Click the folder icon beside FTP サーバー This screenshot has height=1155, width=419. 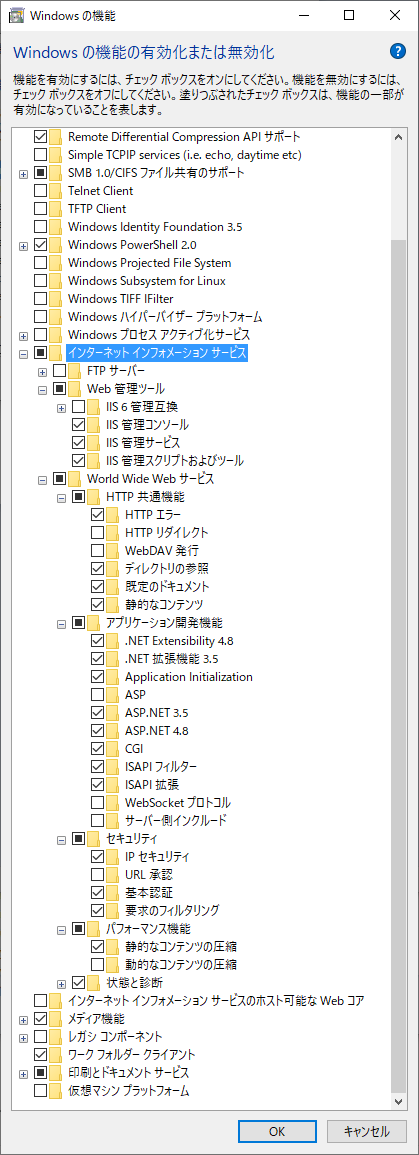tap(74, 371)
